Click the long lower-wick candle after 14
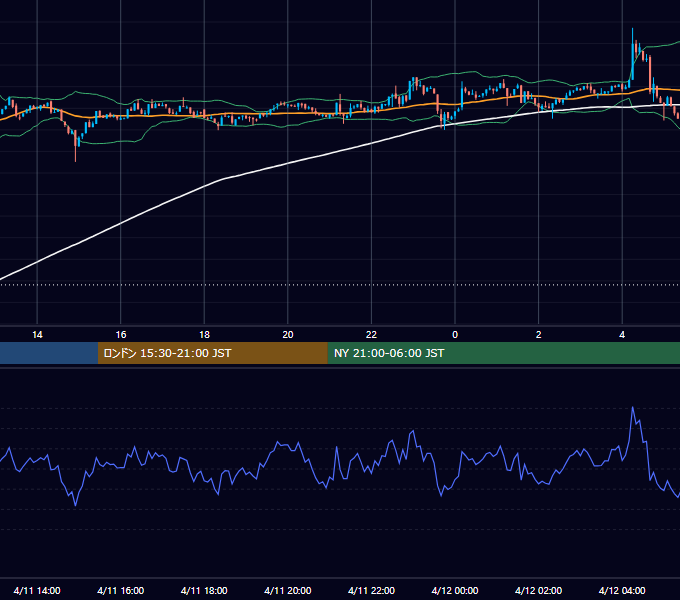Screen dimensions: 680x600 coord(75,145)
